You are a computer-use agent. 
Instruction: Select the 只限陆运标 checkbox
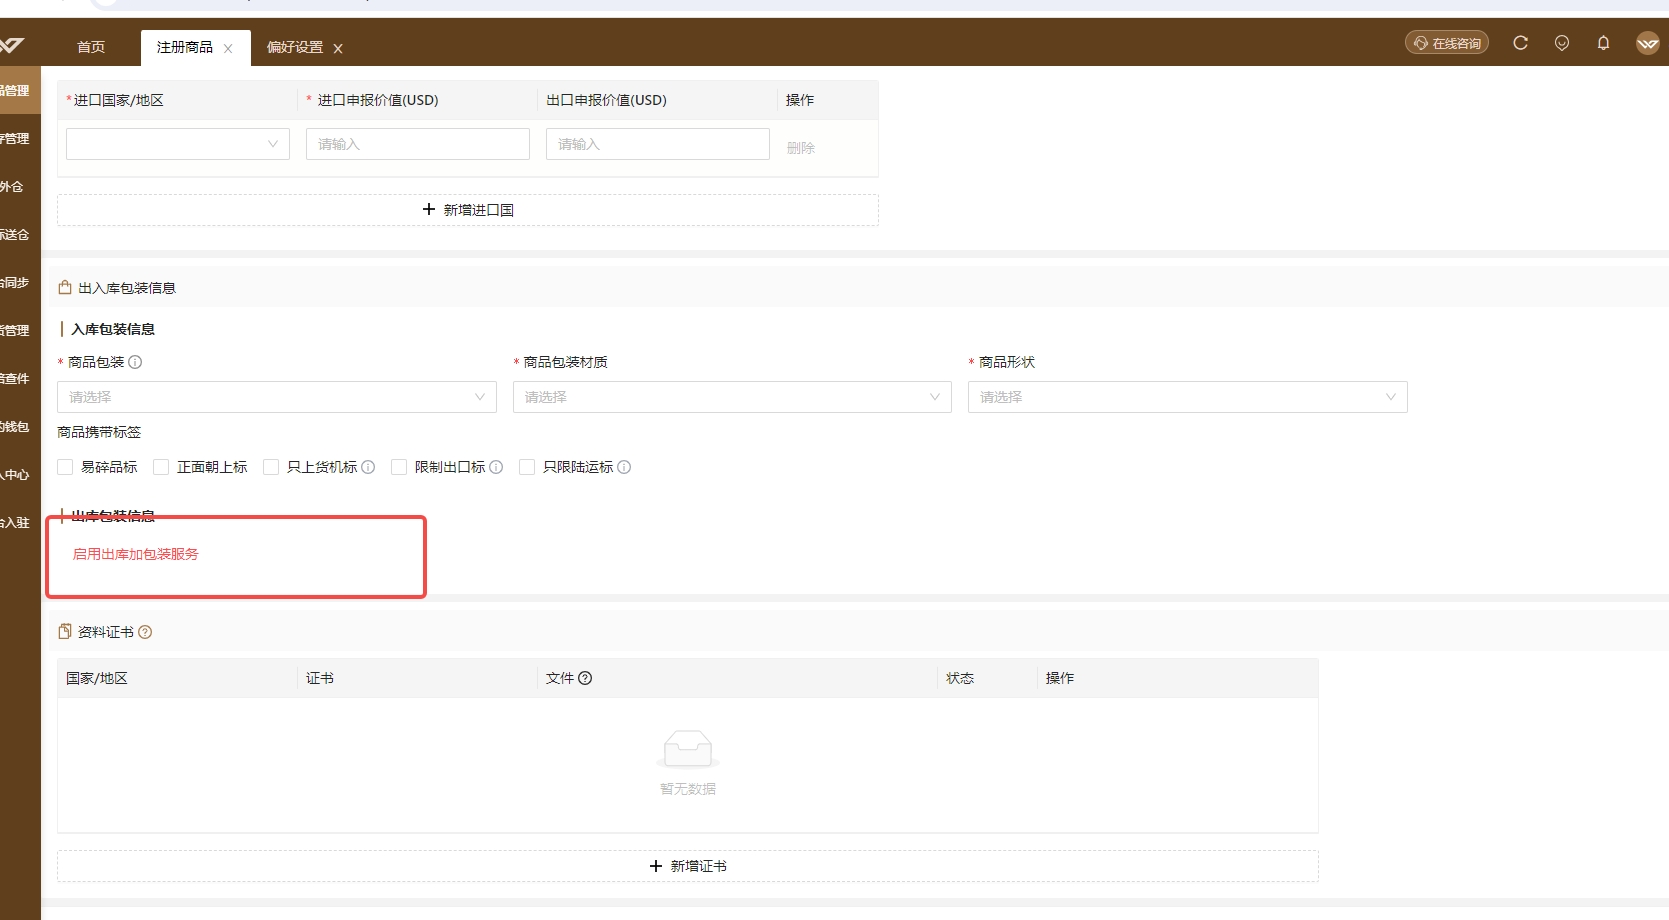(x=527, y=467)
